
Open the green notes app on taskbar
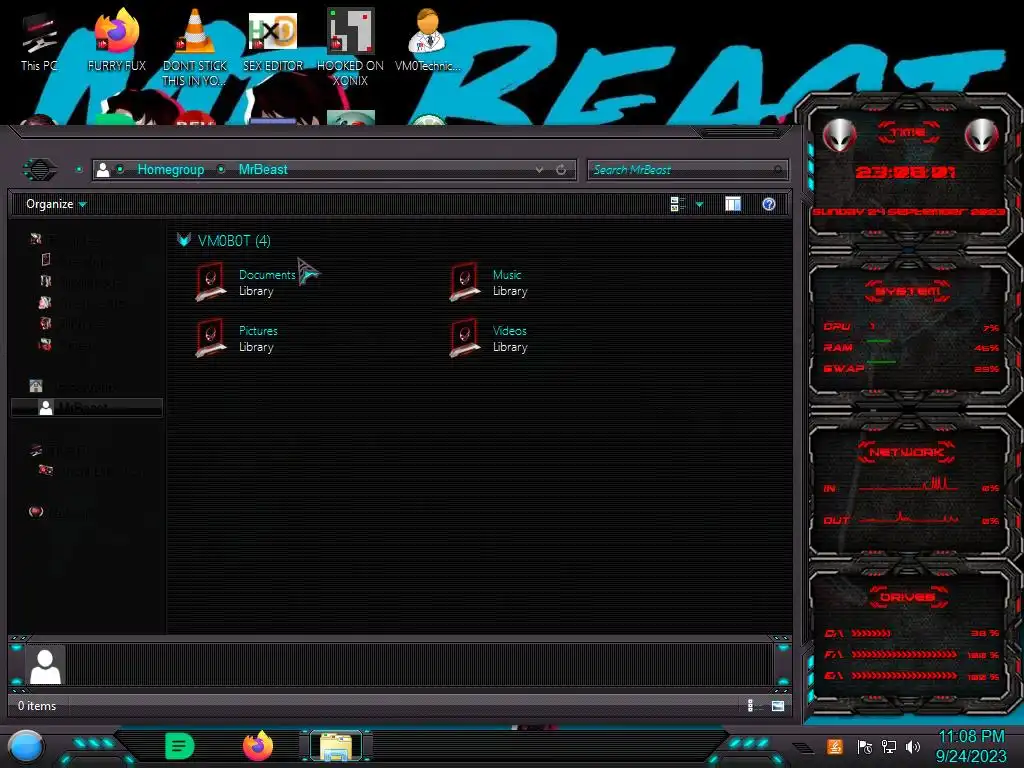tap(180, 746)
